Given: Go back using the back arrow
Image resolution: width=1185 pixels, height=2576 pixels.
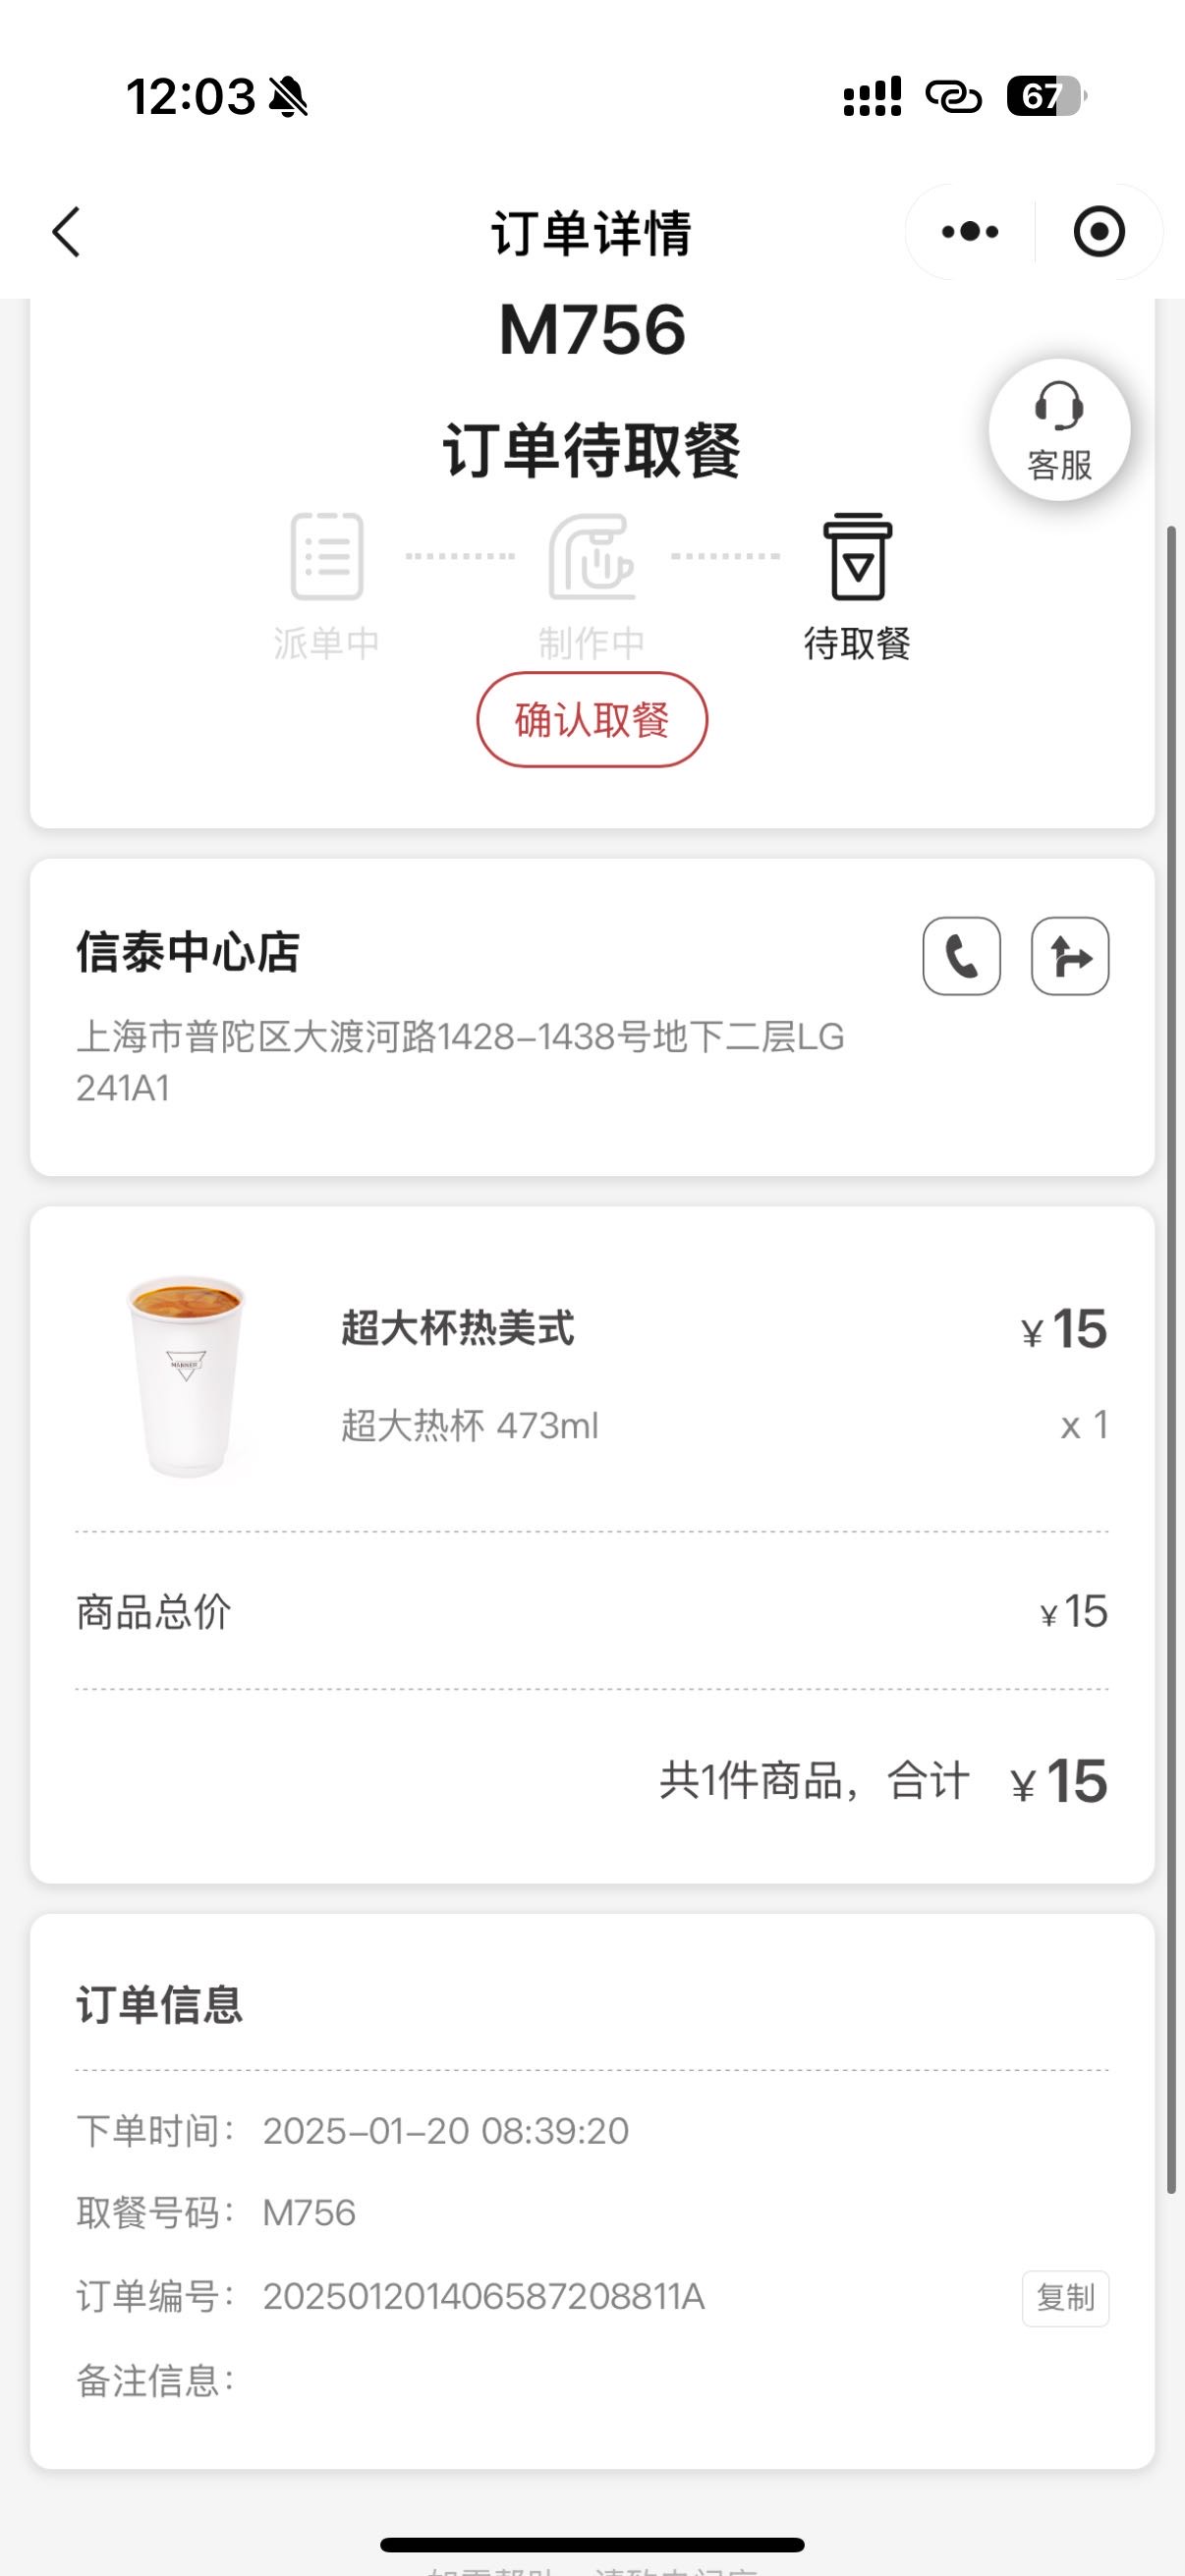Looking at the screenshot, I should [x=66, y=233].
